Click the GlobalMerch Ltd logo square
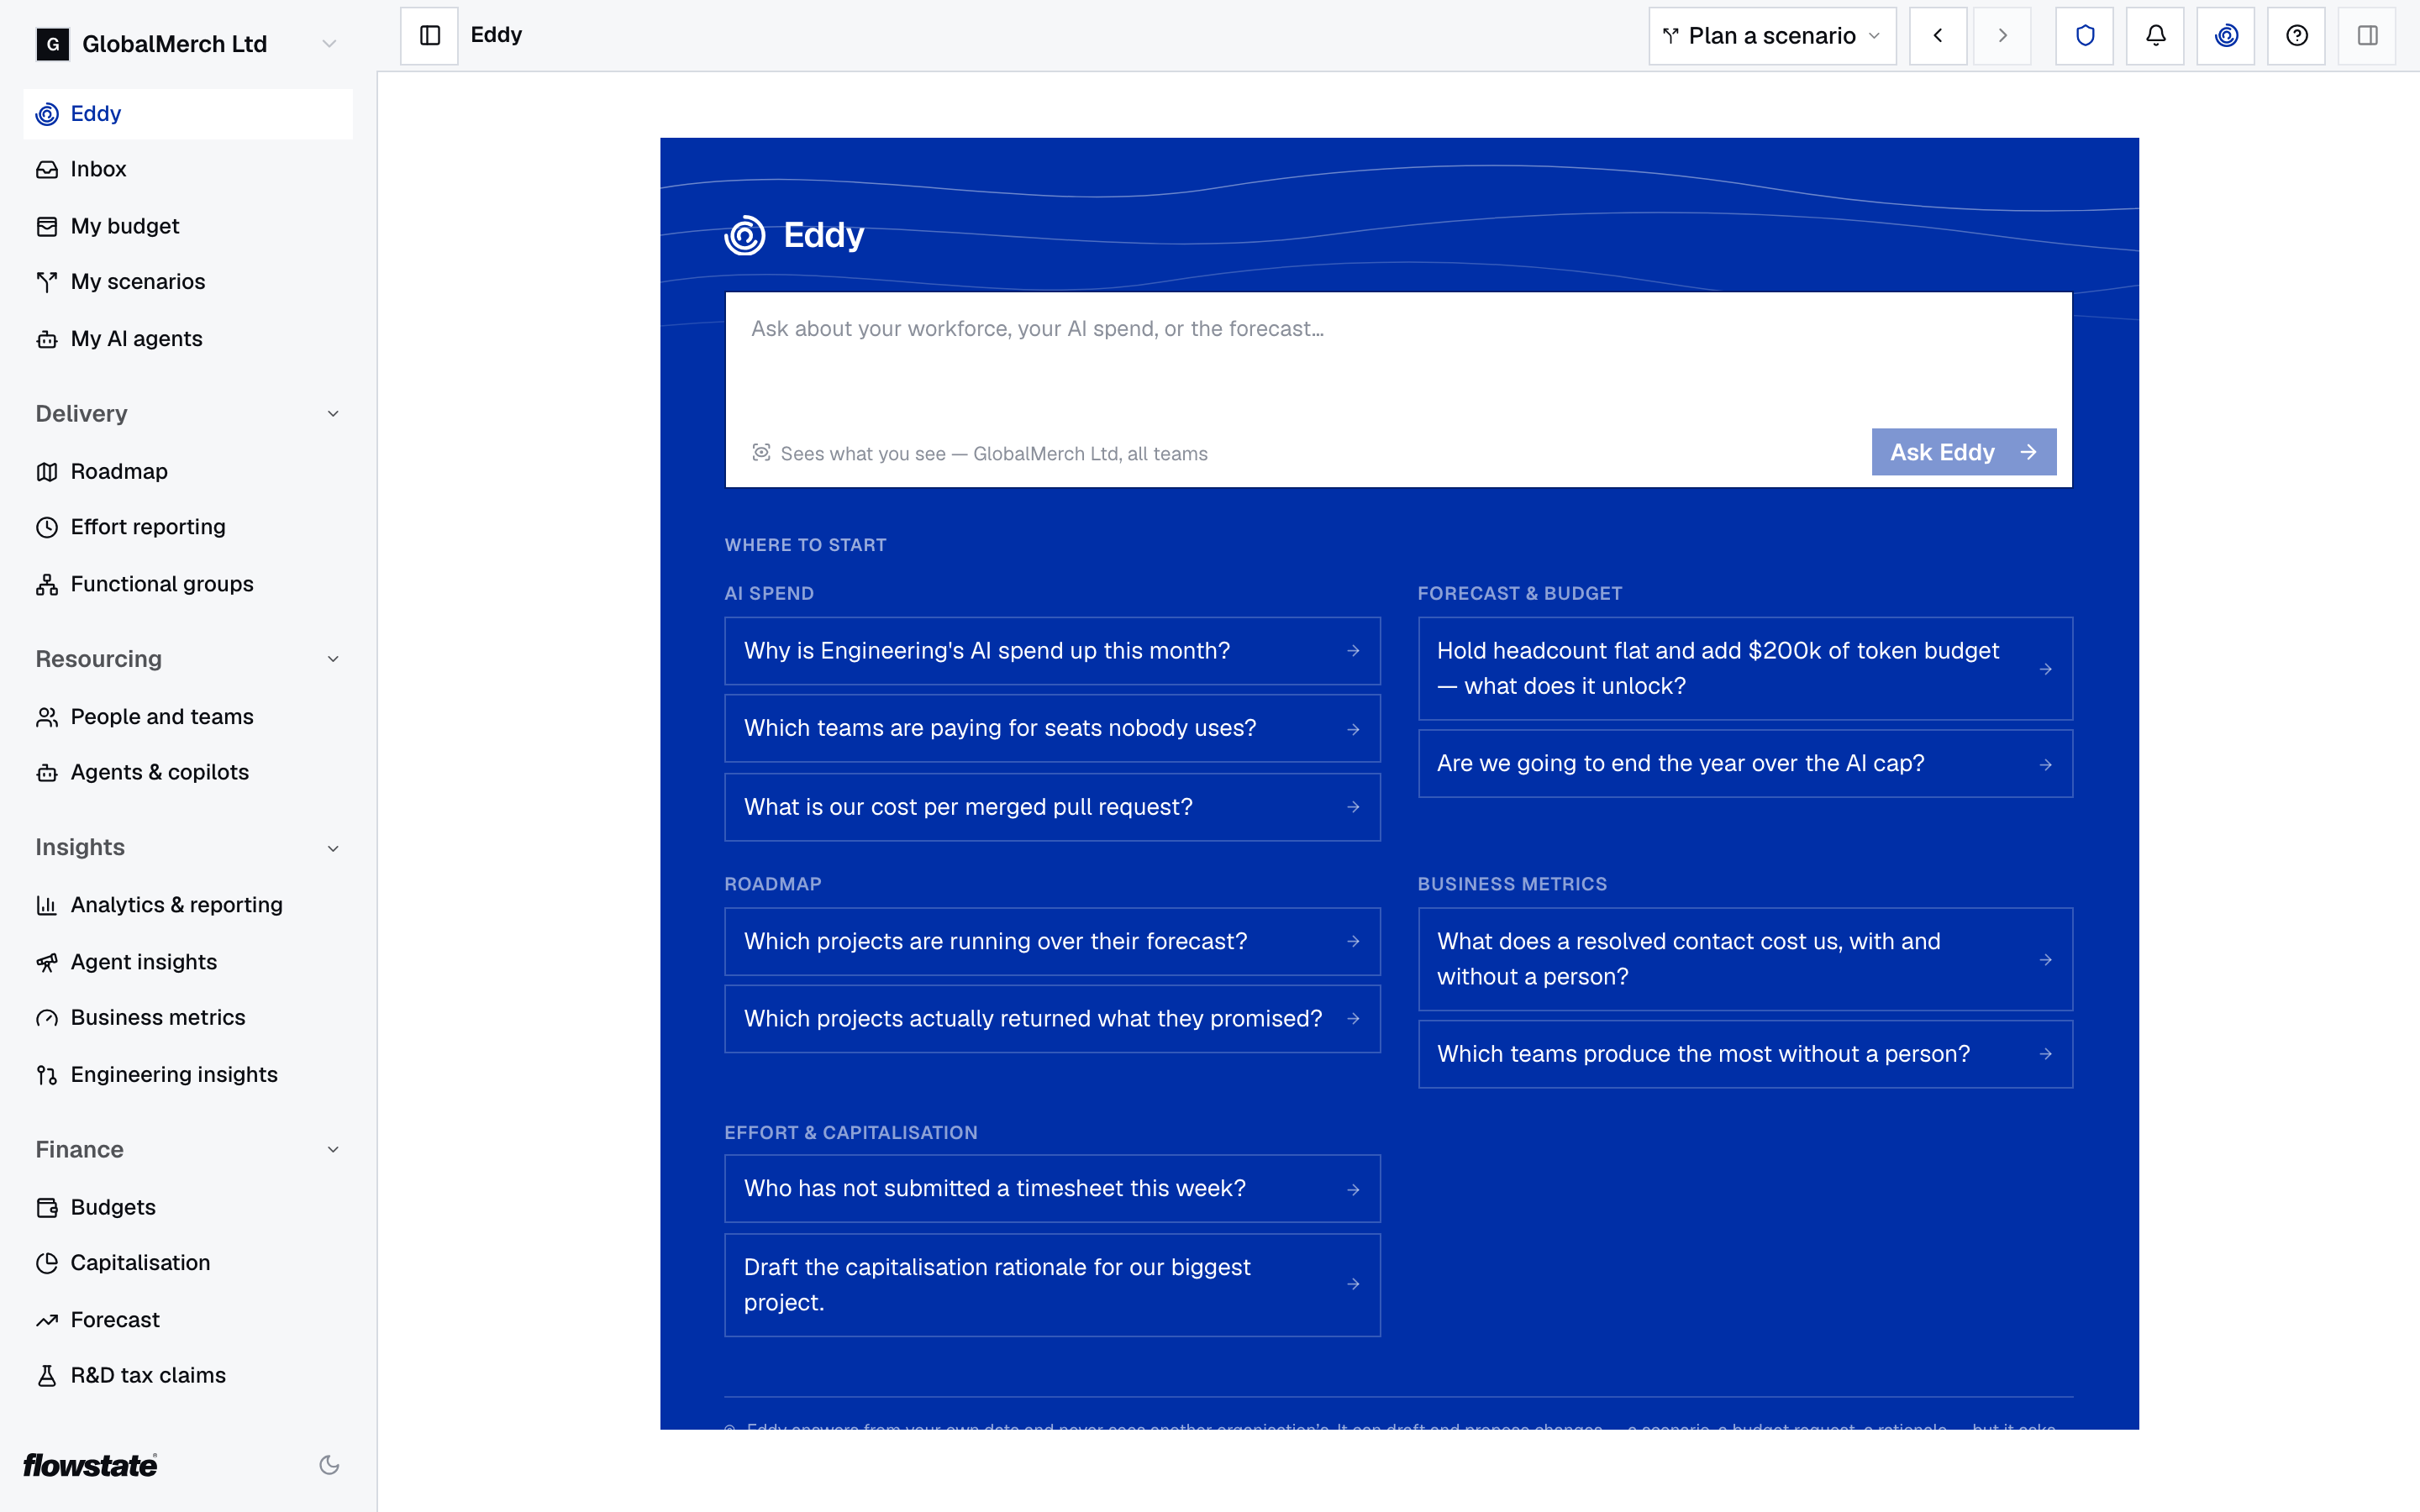This screenshot has width=2420, height=1512. coord(53,44)
